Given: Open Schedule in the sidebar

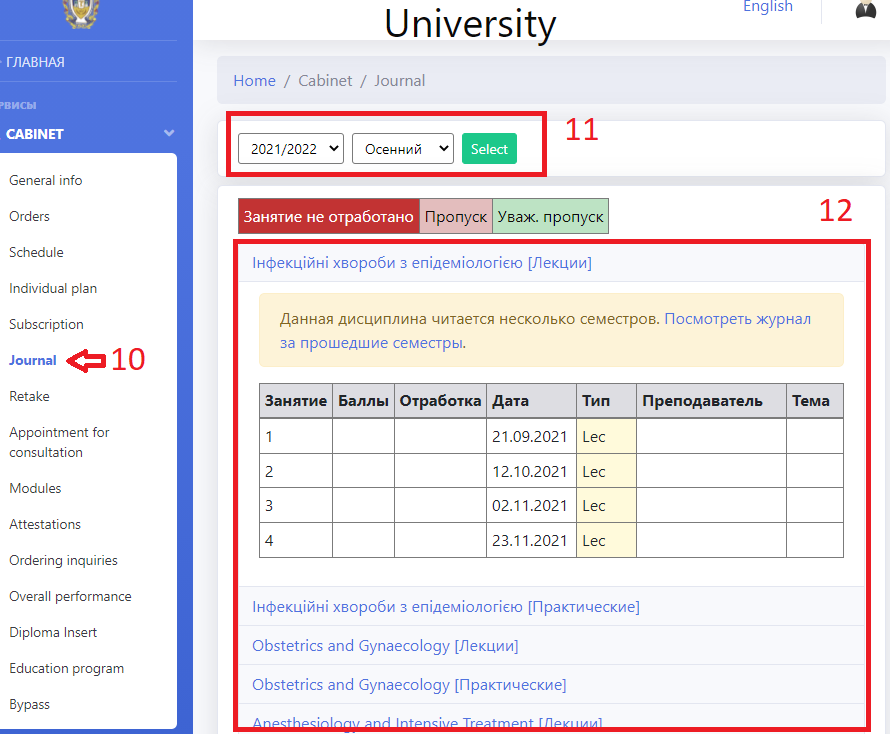Looking at the screenshot, I should click(36, 252).
